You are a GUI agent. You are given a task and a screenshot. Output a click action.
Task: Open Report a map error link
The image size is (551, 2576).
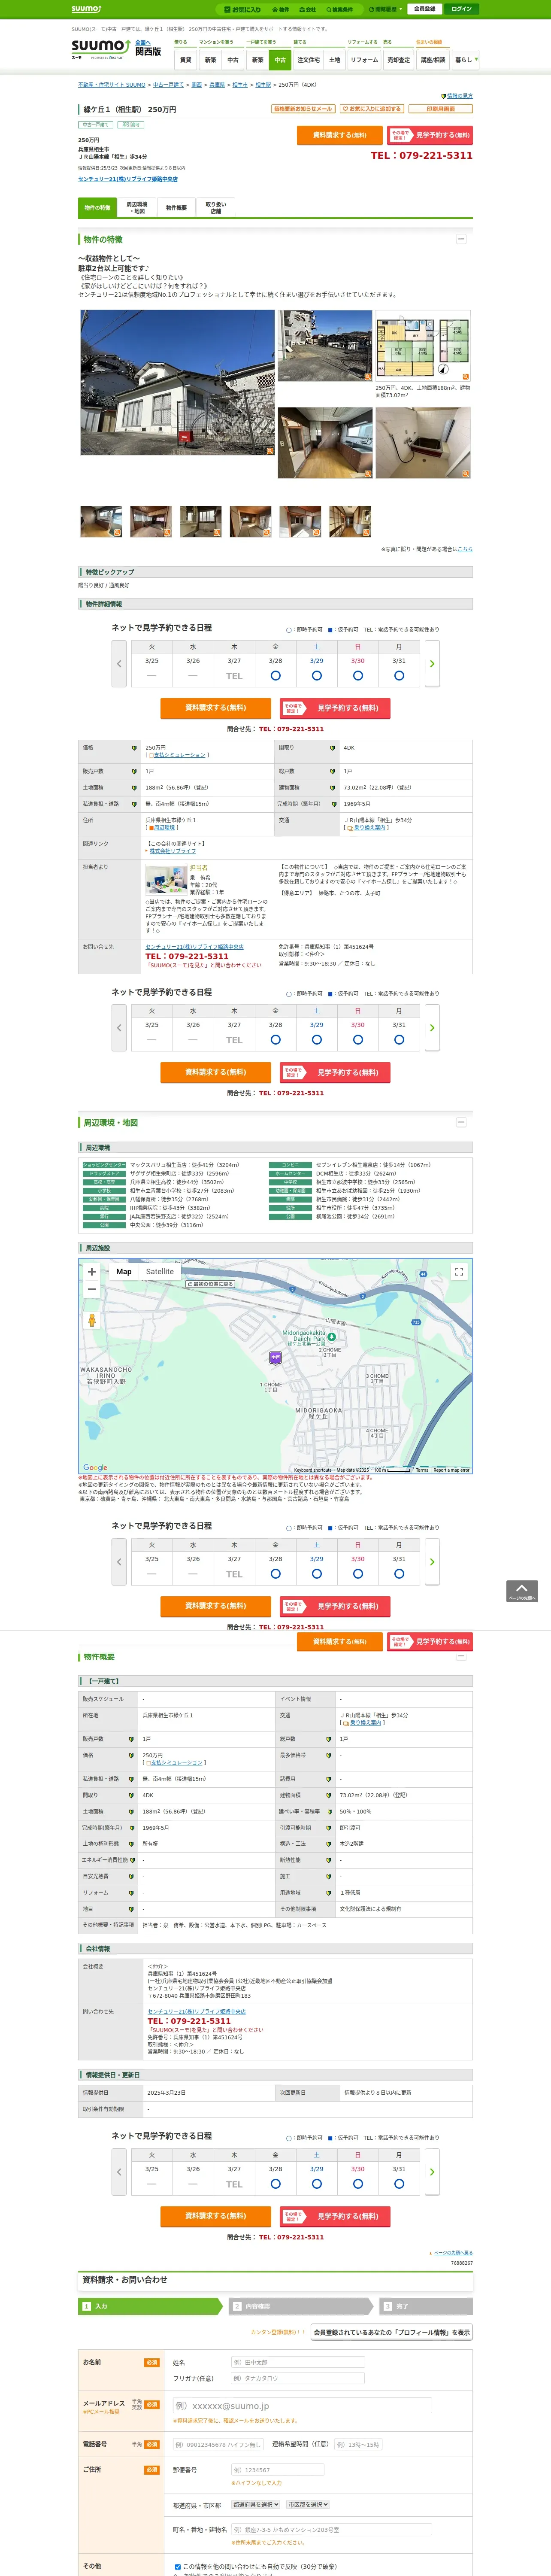tap(451, 1470)
